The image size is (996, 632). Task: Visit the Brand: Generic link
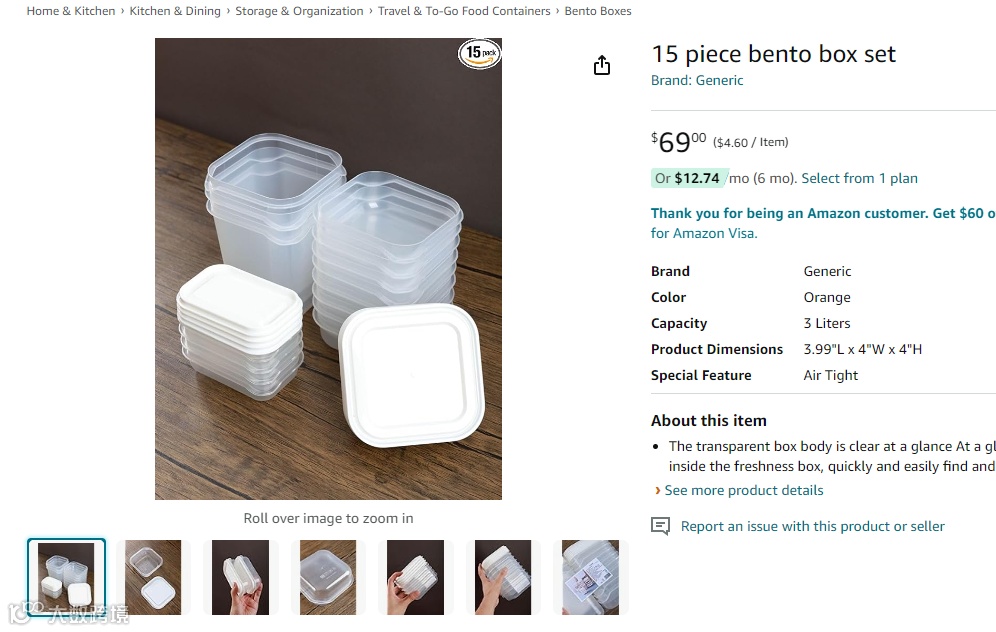point(697,80)
